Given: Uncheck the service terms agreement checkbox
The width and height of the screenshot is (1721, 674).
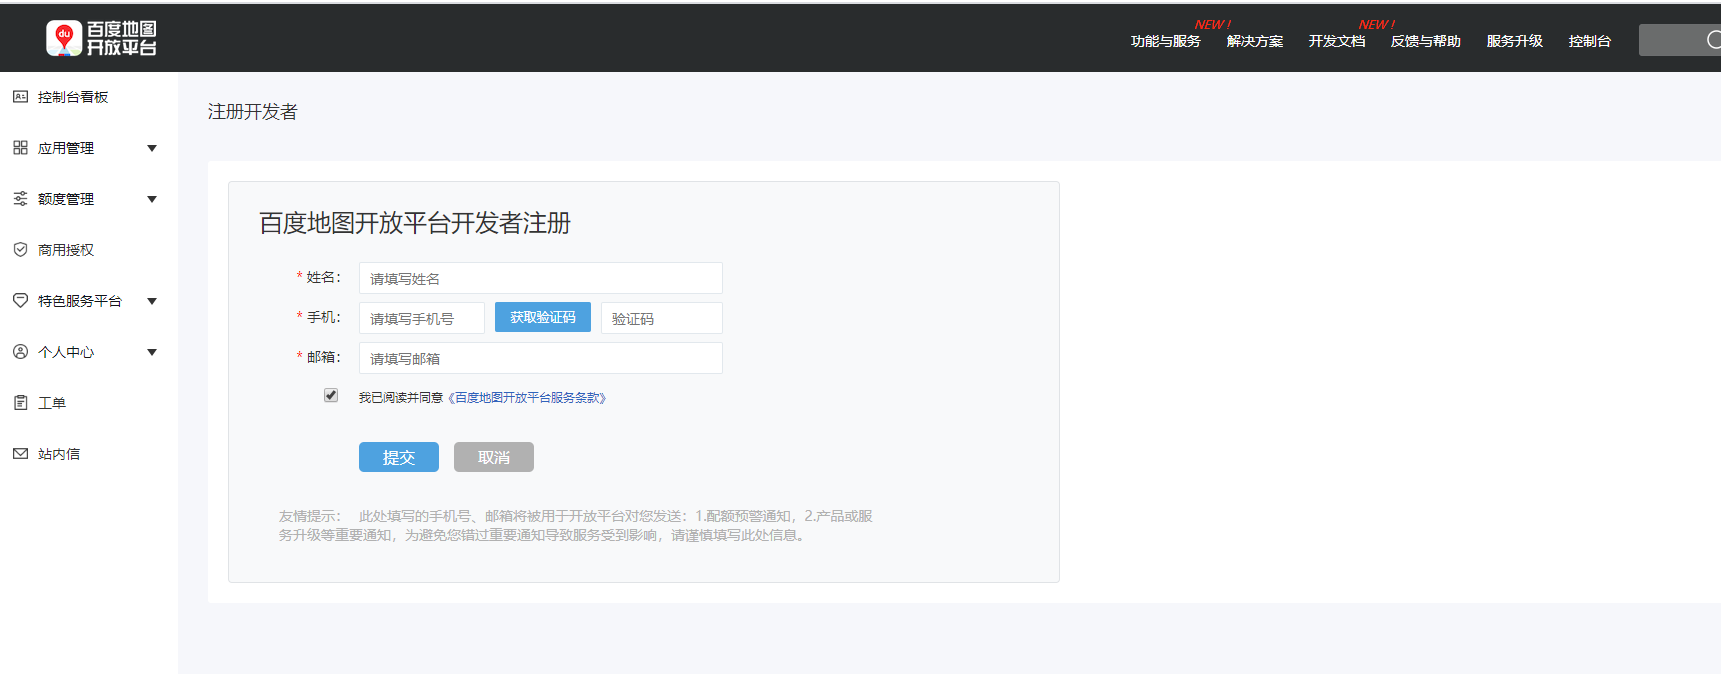Looking at the screenshot, I should click(x=331, y=395).
